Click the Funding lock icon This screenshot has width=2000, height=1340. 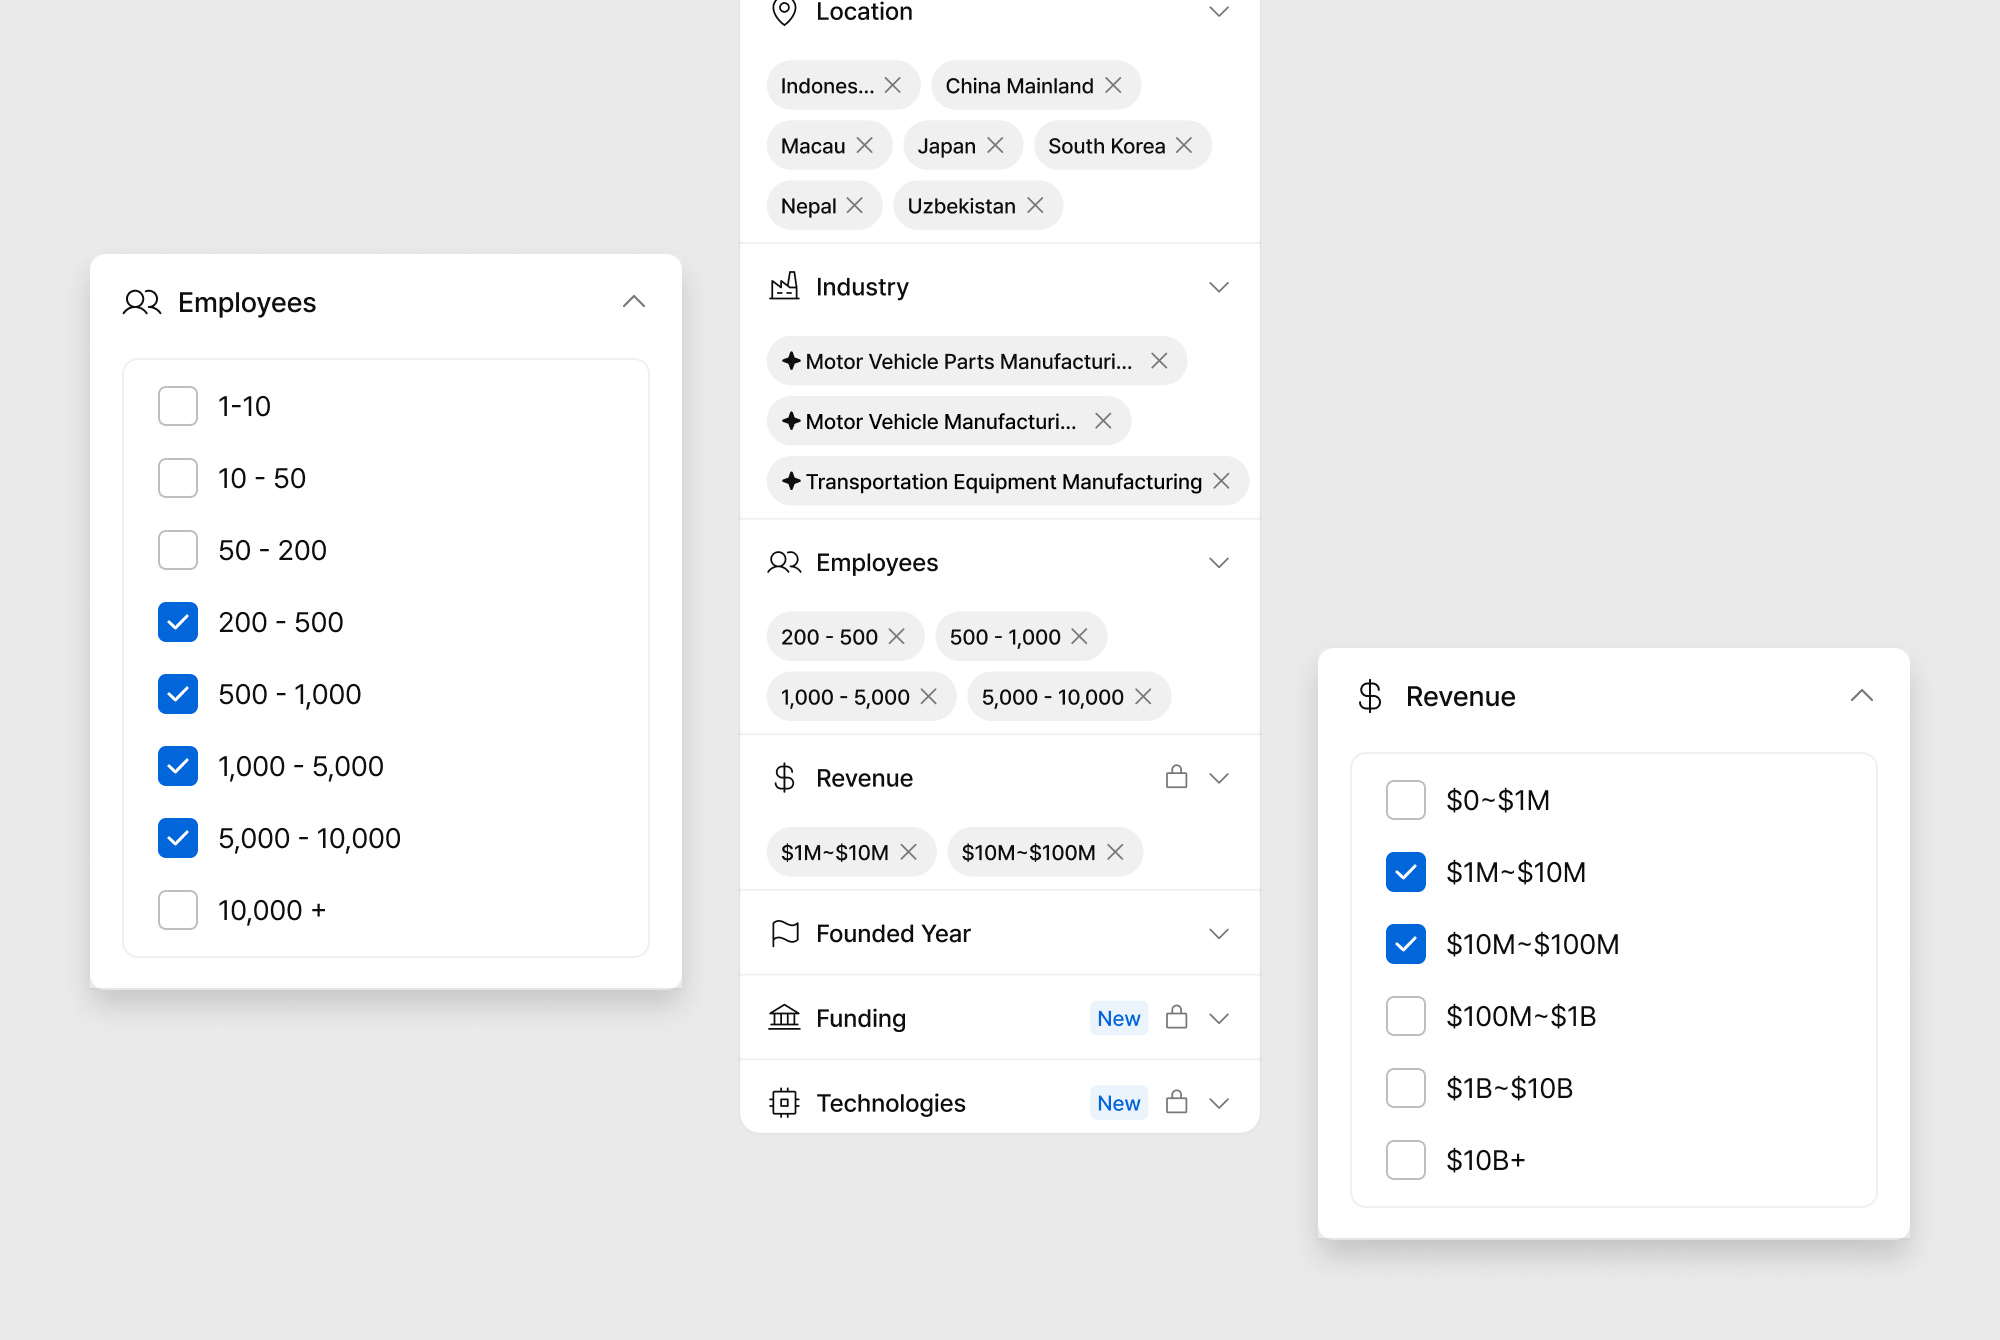pyautogui.click(x=1176, y=1018)
